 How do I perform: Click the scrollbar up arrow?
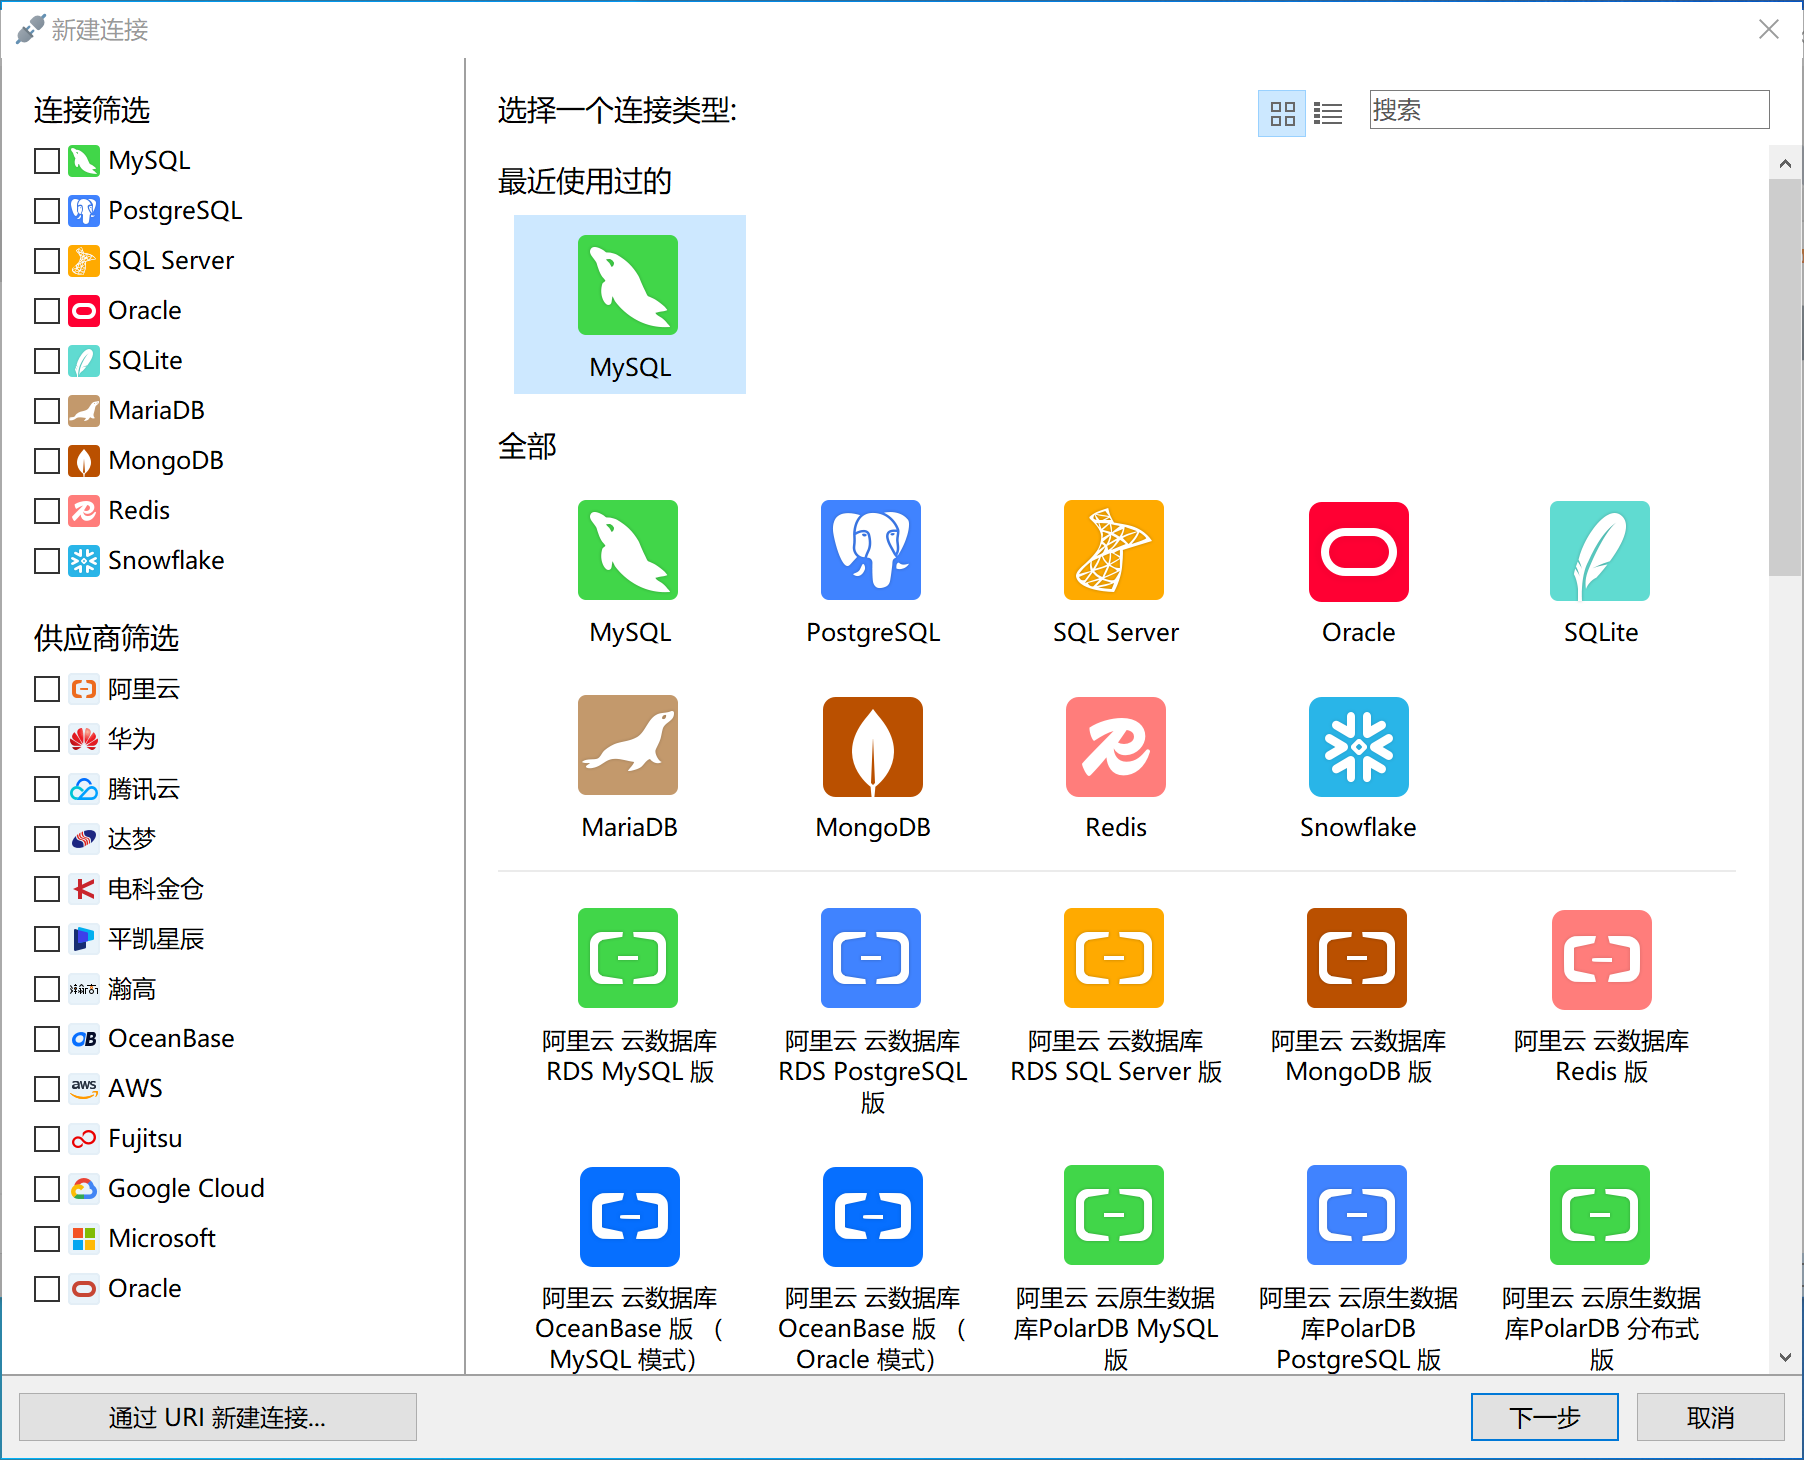pyautogui.click(x=1785, y=163)
